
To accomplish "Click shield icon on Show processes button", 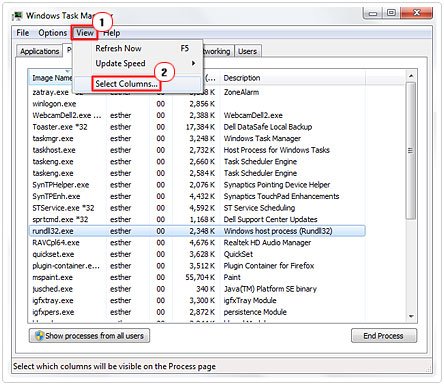I will (x=39, y=336).
